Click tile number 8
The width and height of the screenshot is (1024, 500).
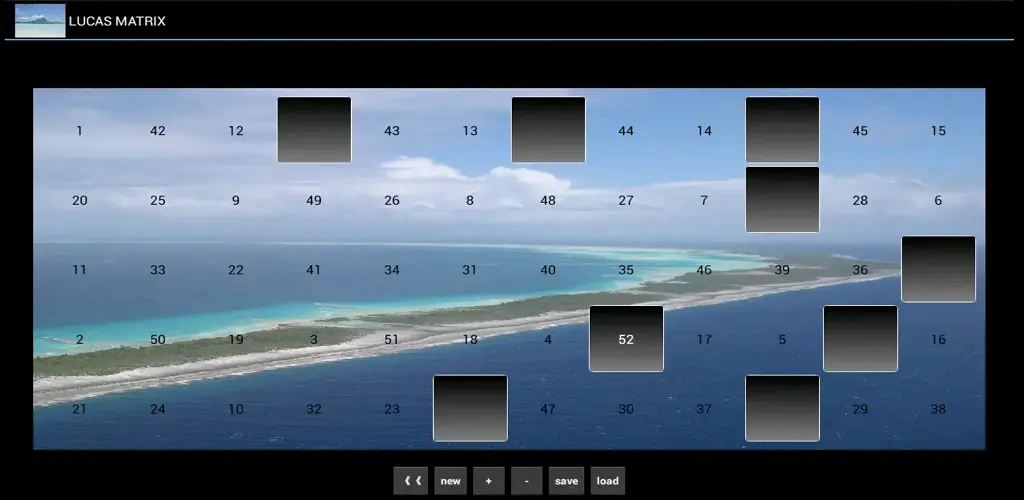coord(470,200)
